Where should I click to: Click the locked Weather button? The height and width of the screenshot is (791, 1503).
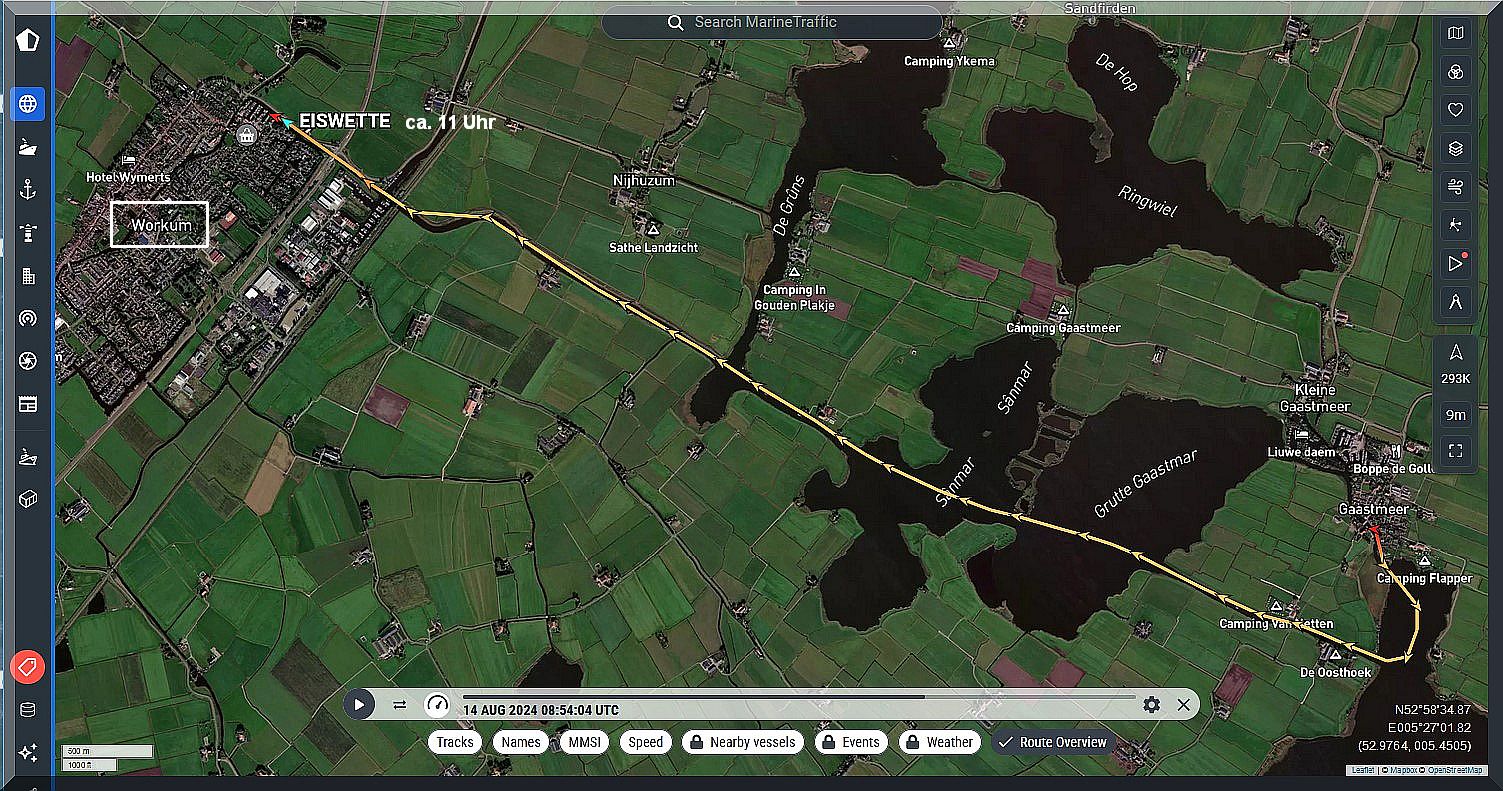click(938, 742)
